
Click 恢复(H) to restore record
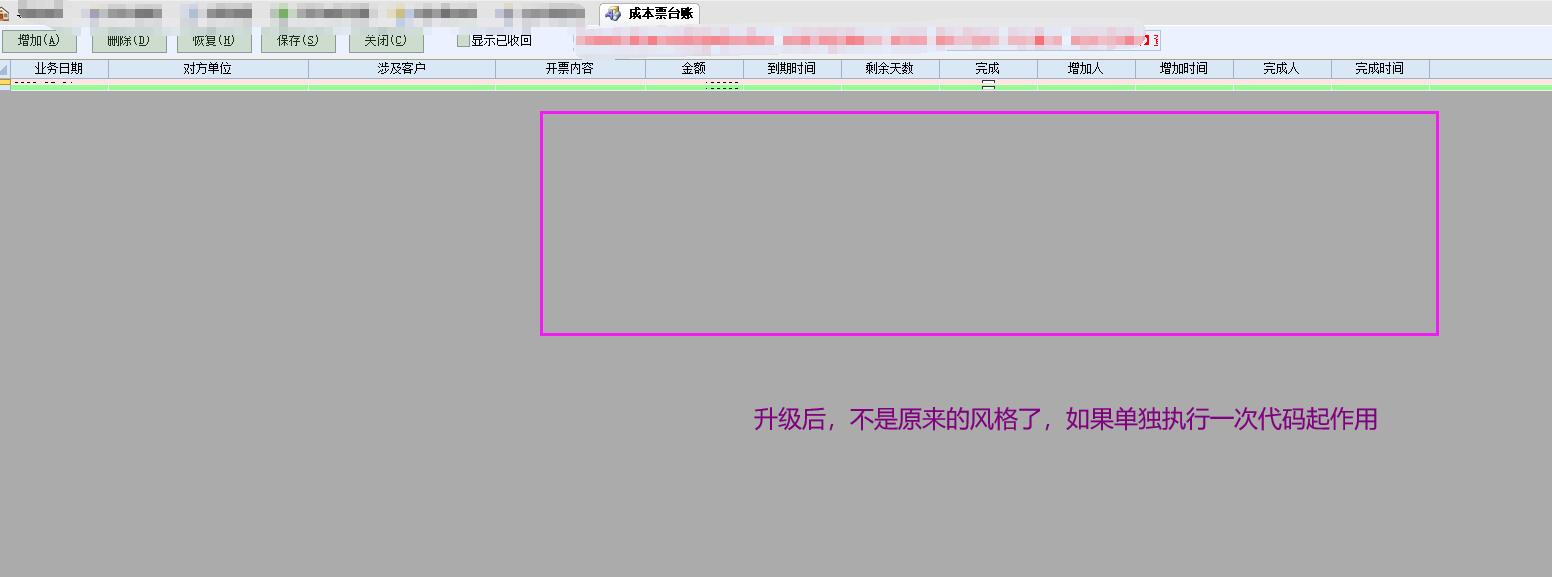pyautogui.click(x=214, y=41)
